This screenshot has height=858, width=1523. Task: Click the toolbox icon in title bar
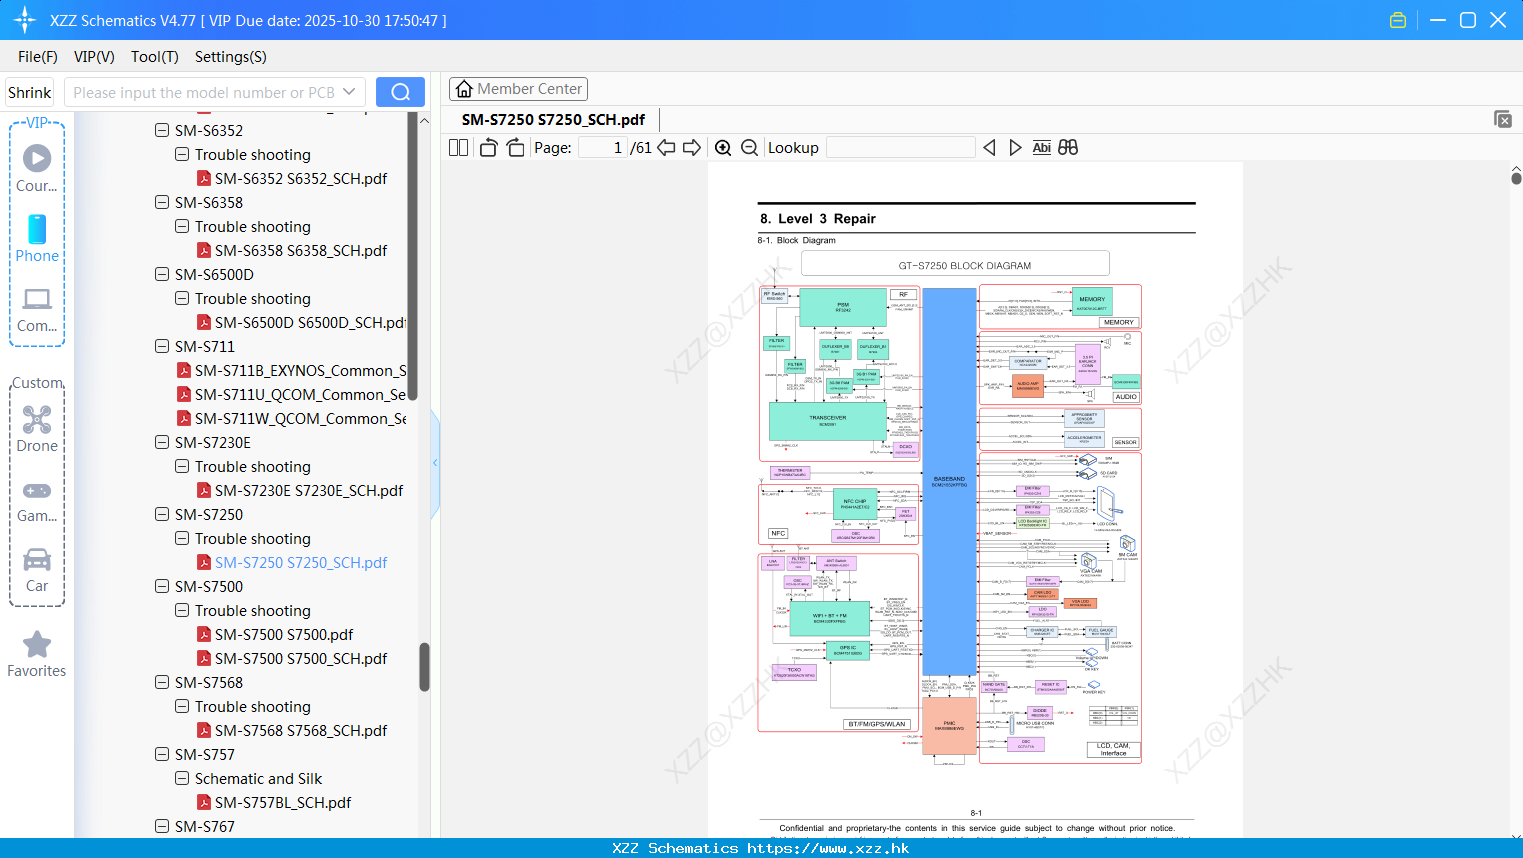click(x=1398, y=20)
